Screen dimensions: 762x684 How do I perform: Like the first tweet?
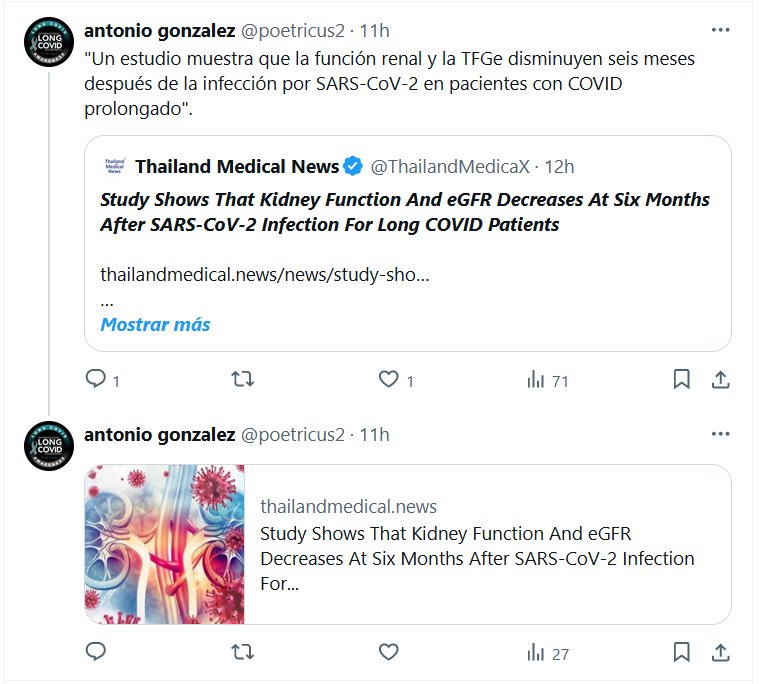(389, 380)
